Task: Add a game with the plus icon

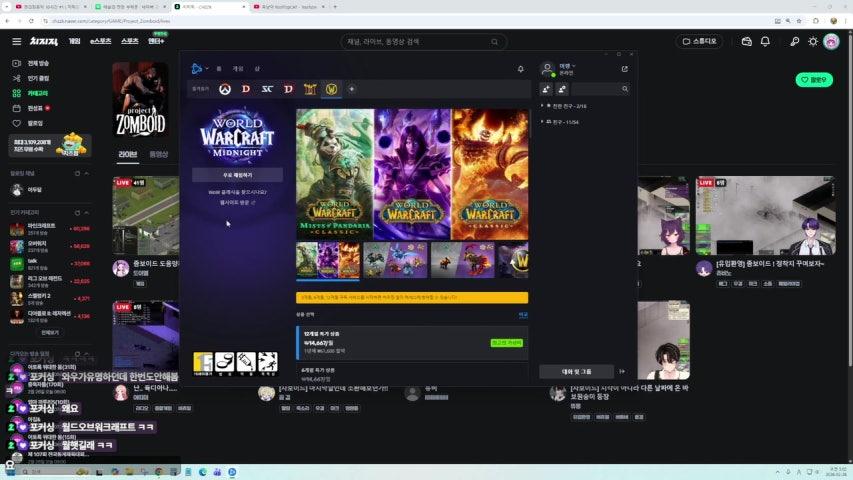Action: pyautogui.click(x=352, y=89)
